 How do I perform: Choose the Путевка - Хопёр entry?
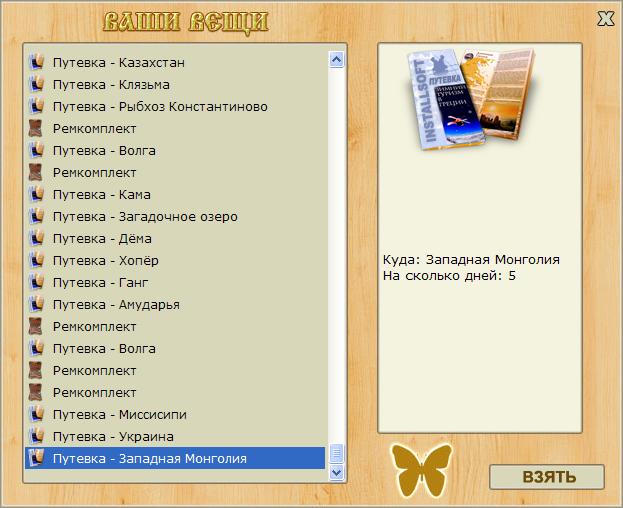click(175, 260)
